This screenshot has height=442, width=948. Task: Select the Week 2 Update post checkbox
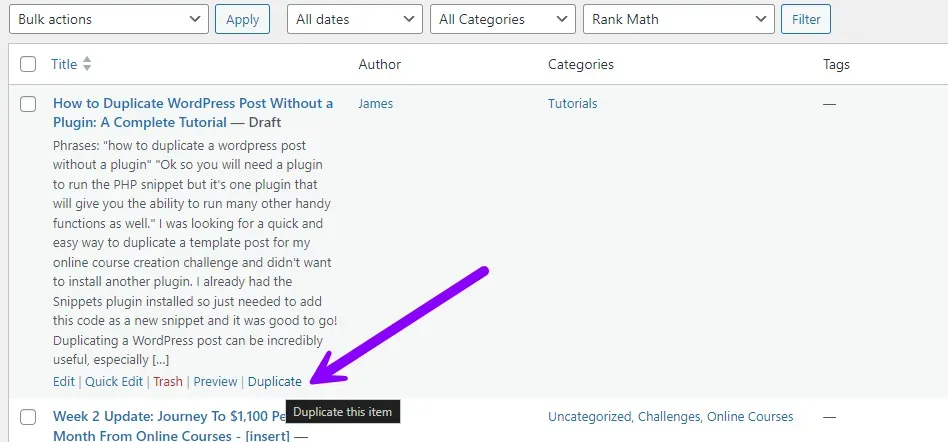click(28, 417)
